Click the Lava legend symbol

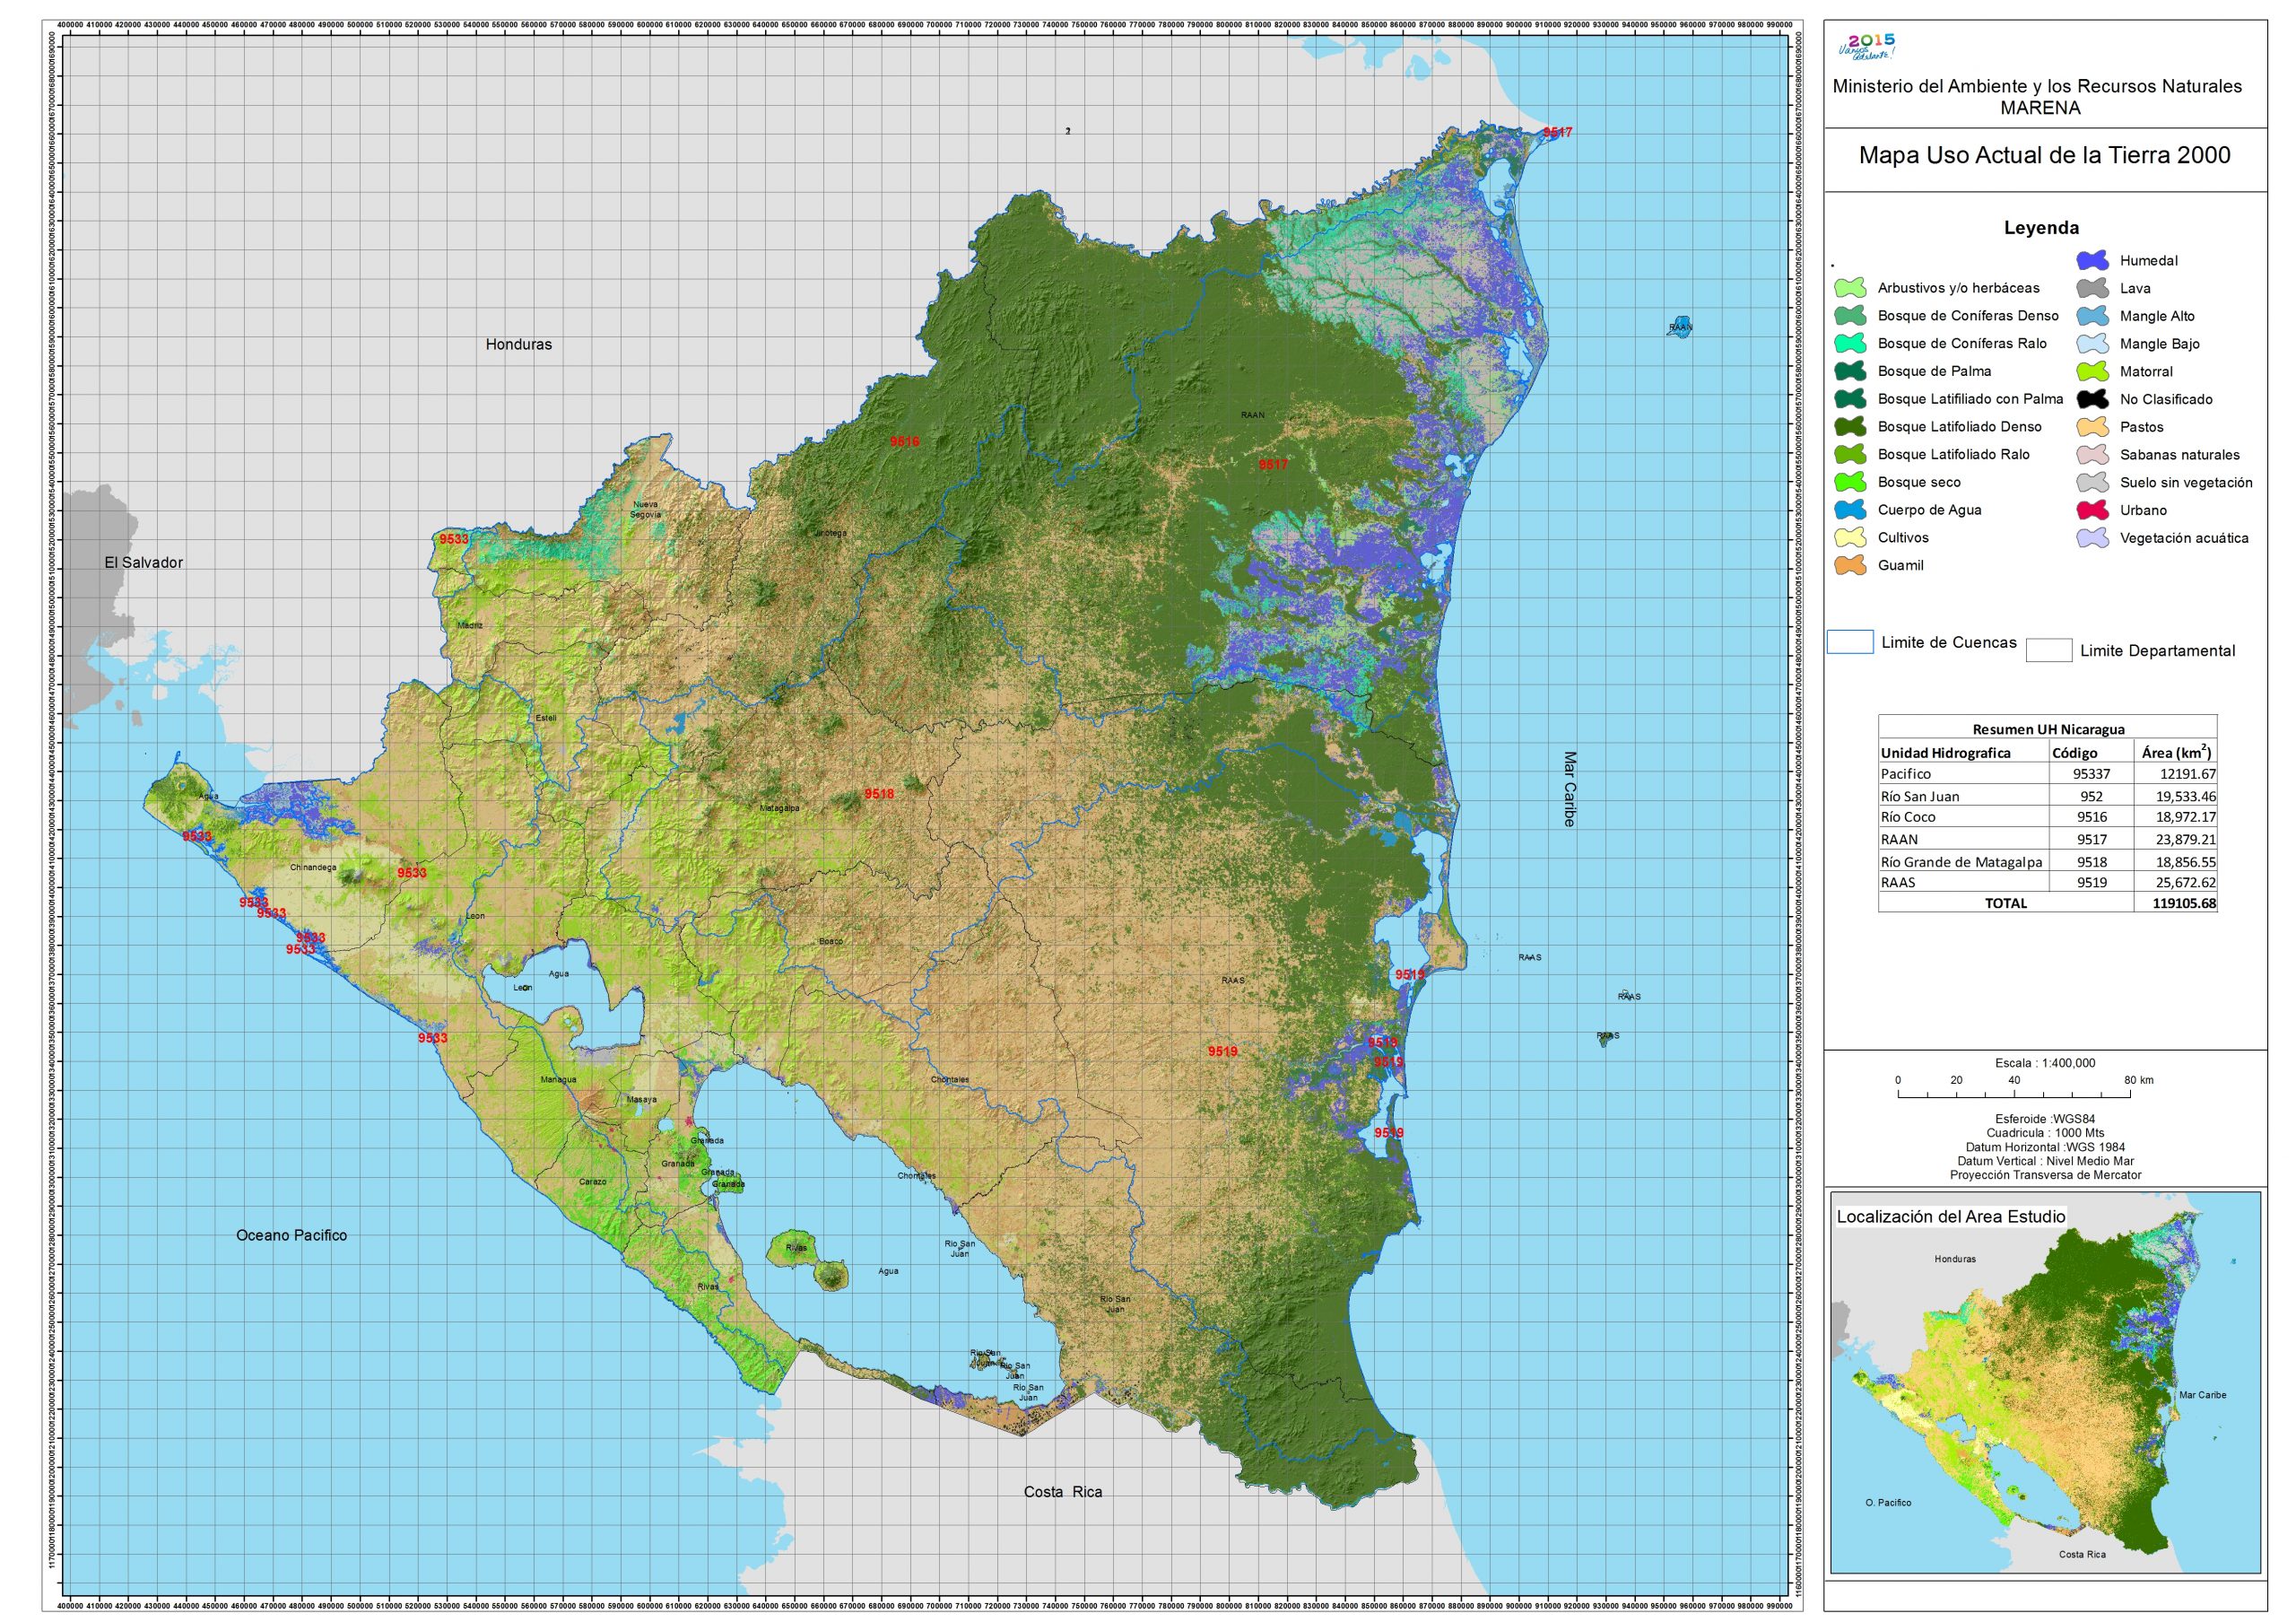tap(2092, 288)
